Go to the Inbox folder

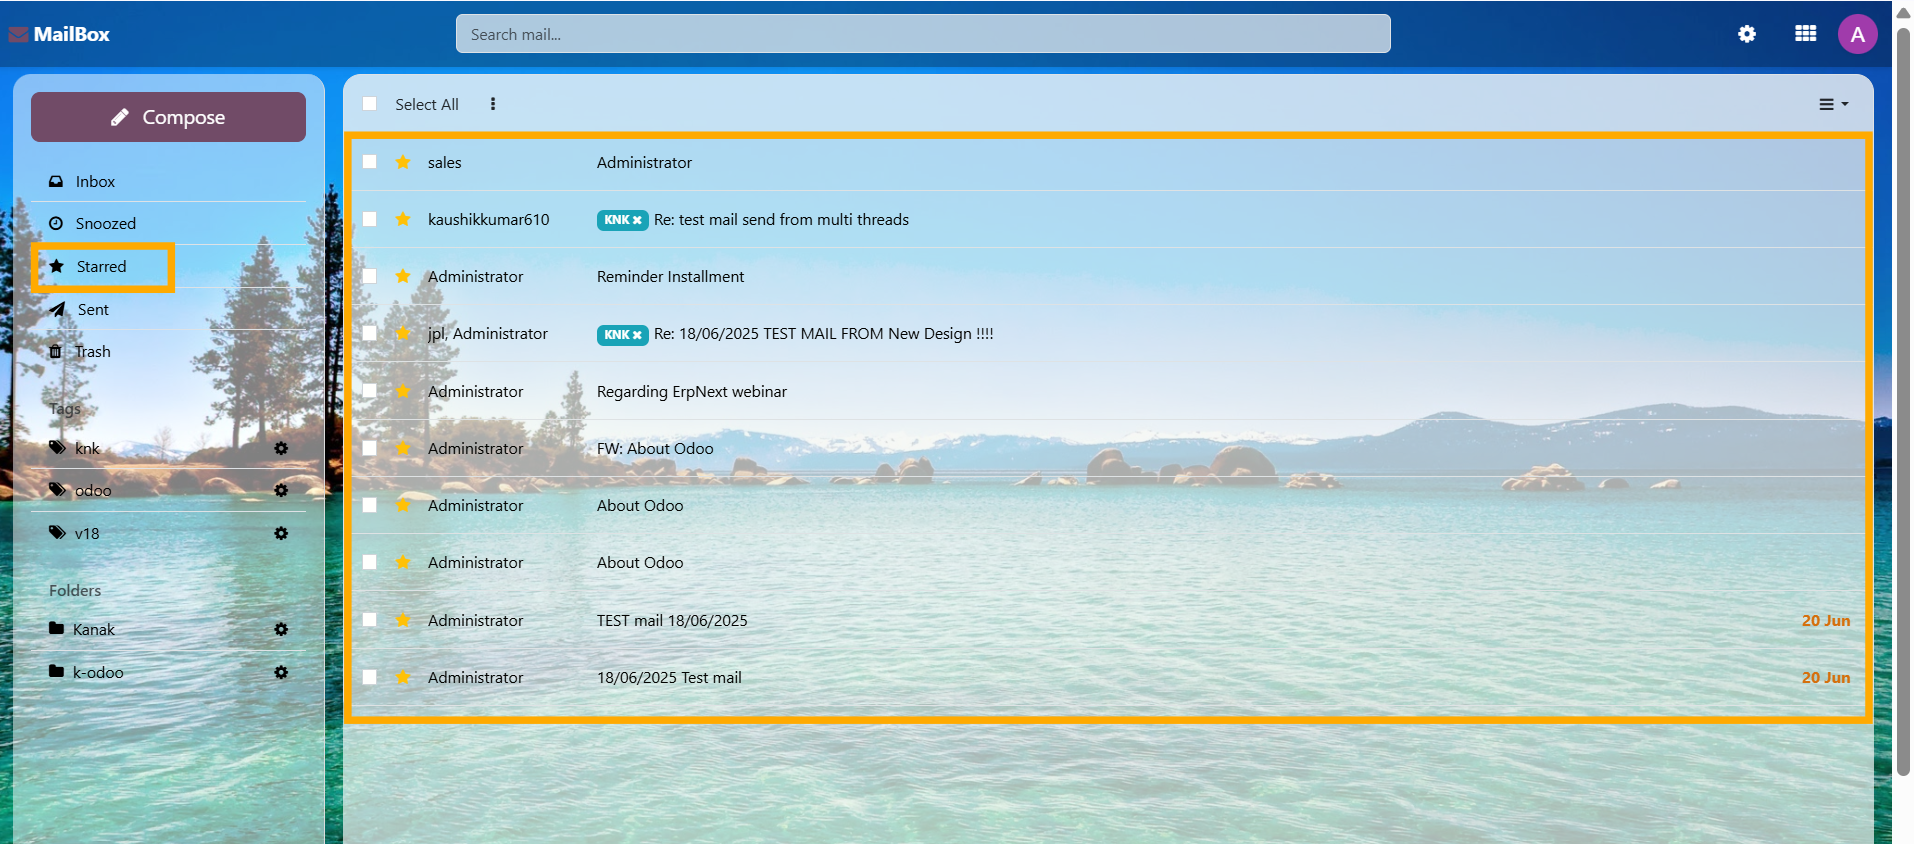pos(95,181)
